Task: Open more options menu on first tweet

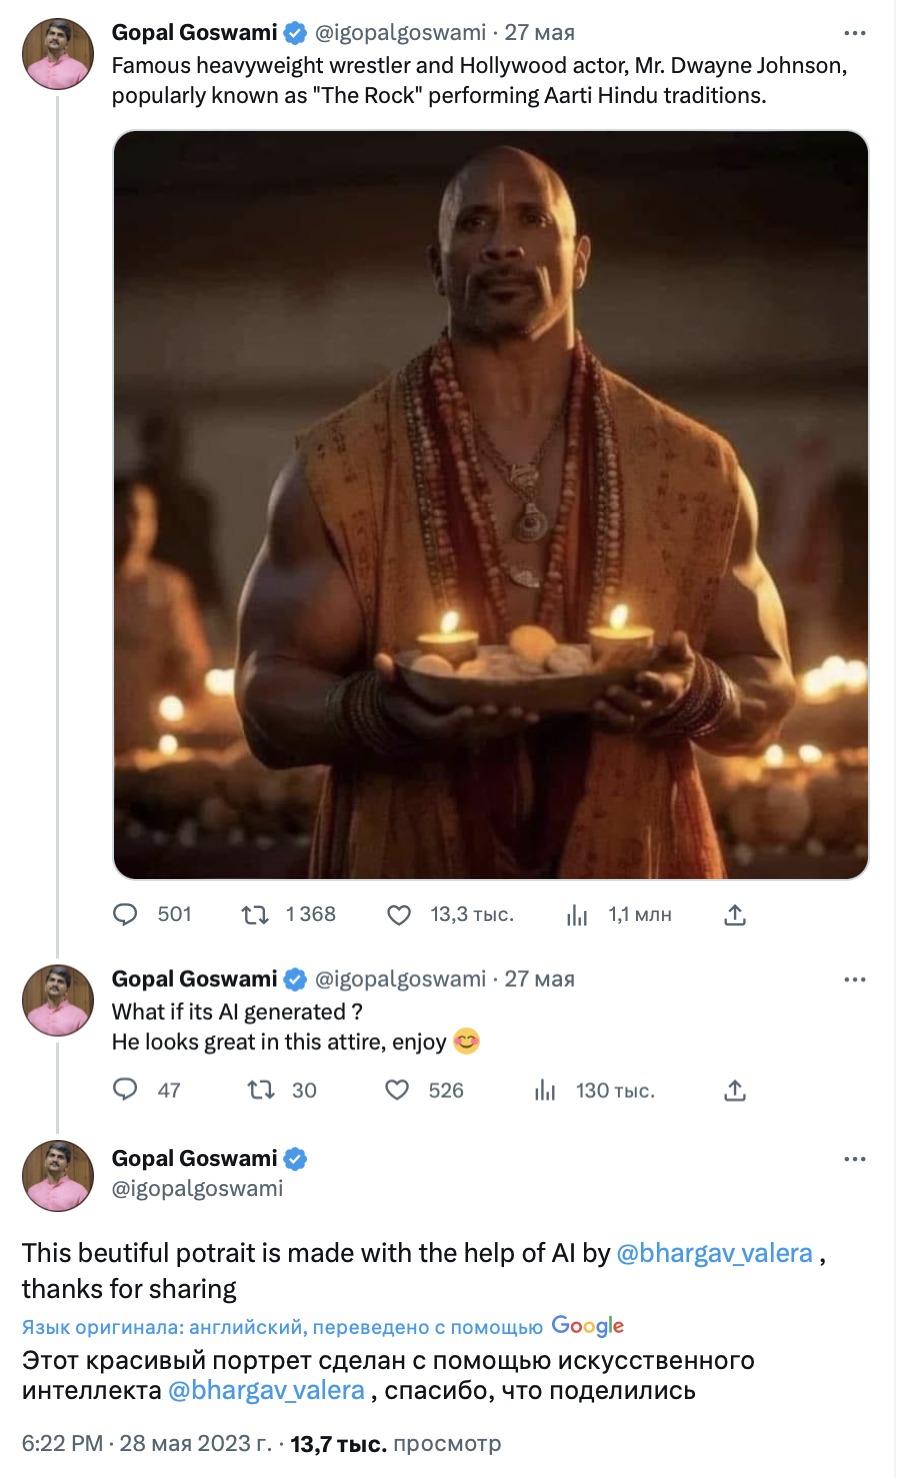Action: 855,33
